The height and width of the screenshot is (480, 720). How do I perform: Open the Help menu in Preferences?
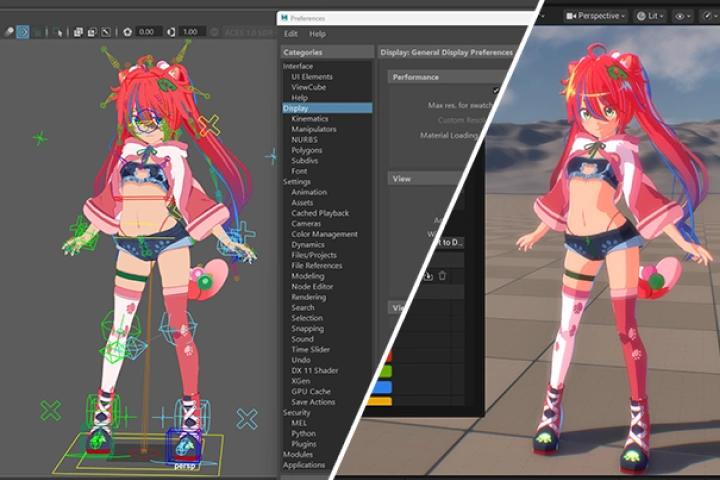point(317,34)
